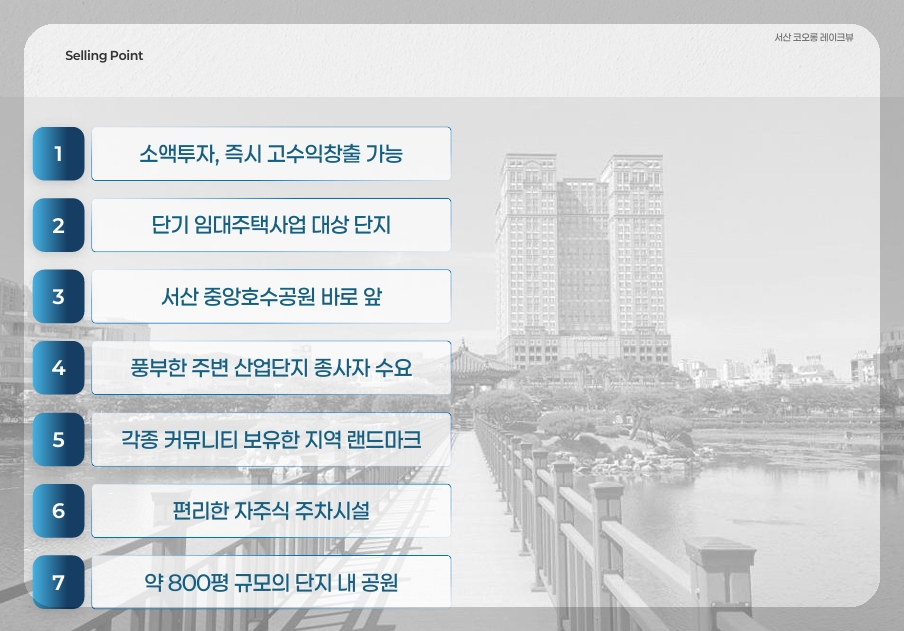This screenshot has width=904, height=631.
Task: Click the '서산 코오롱 레이크뷰' label
Action: tap(813, 37)
